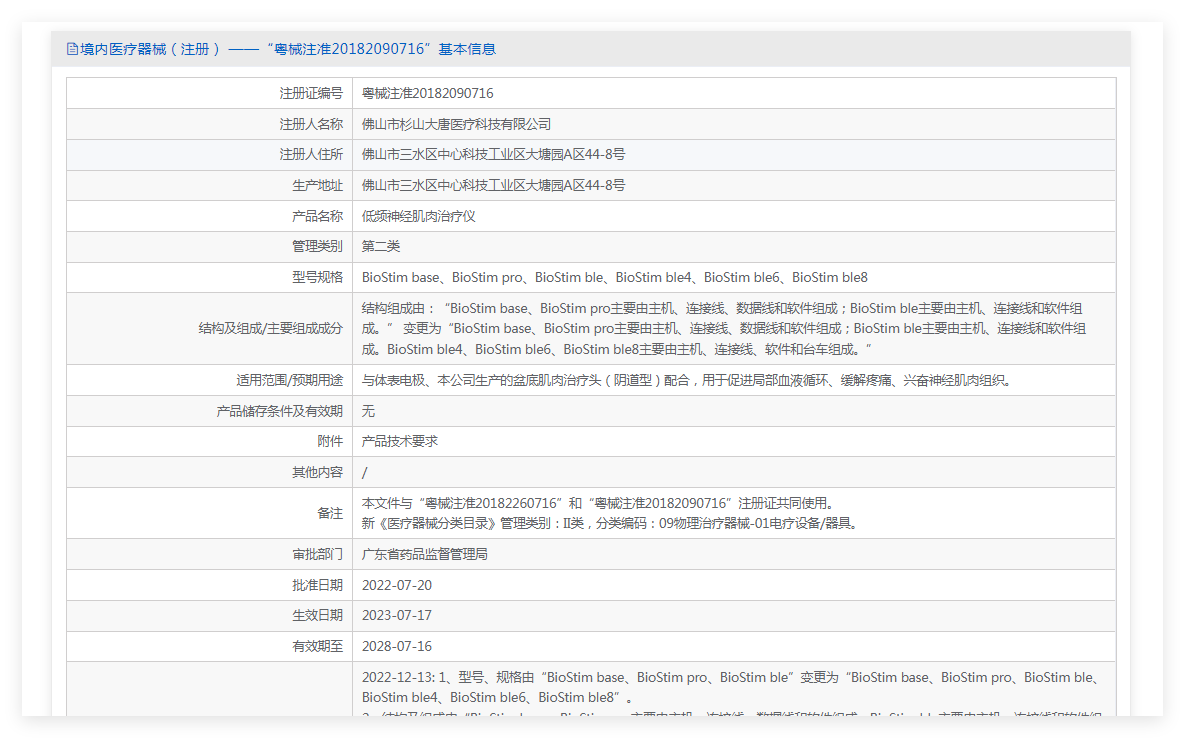Click the 注册证编号 label cell
Image resolution: width=1185 pixels, height=738 pixels.
coord(209,94)
